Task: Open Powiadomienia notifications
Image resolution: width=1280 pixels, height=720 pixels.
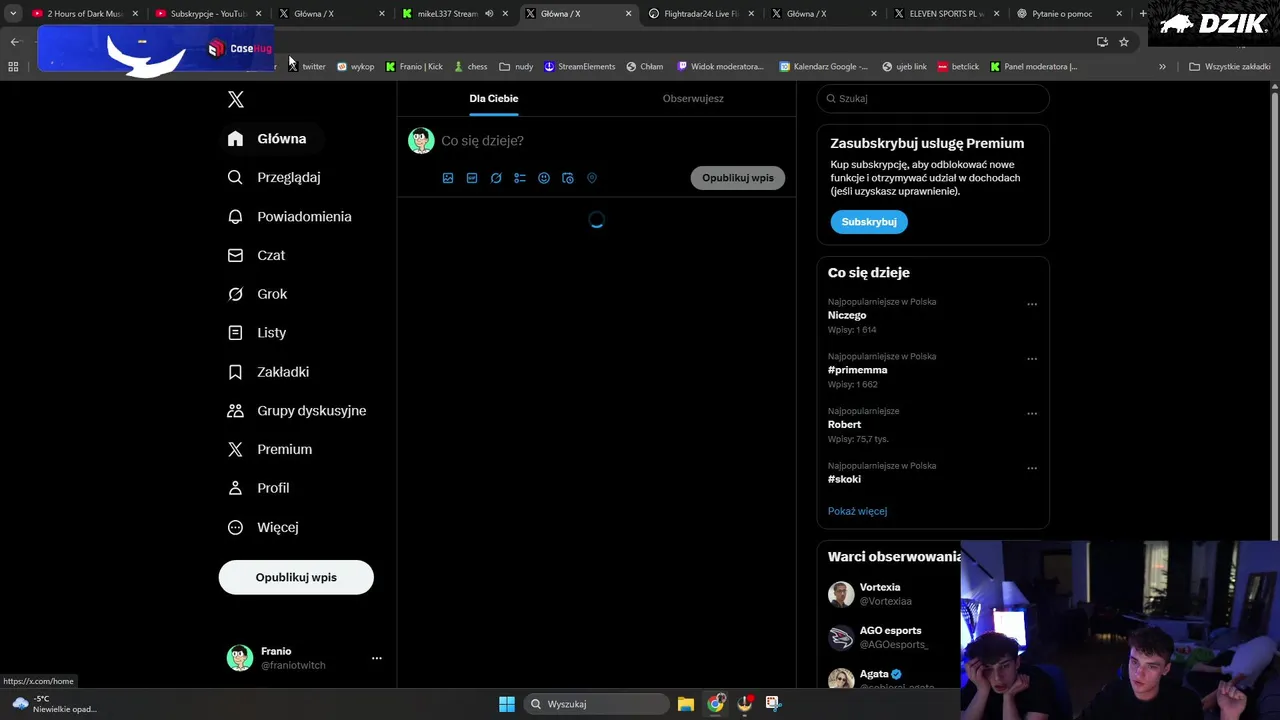Action: 290,216
